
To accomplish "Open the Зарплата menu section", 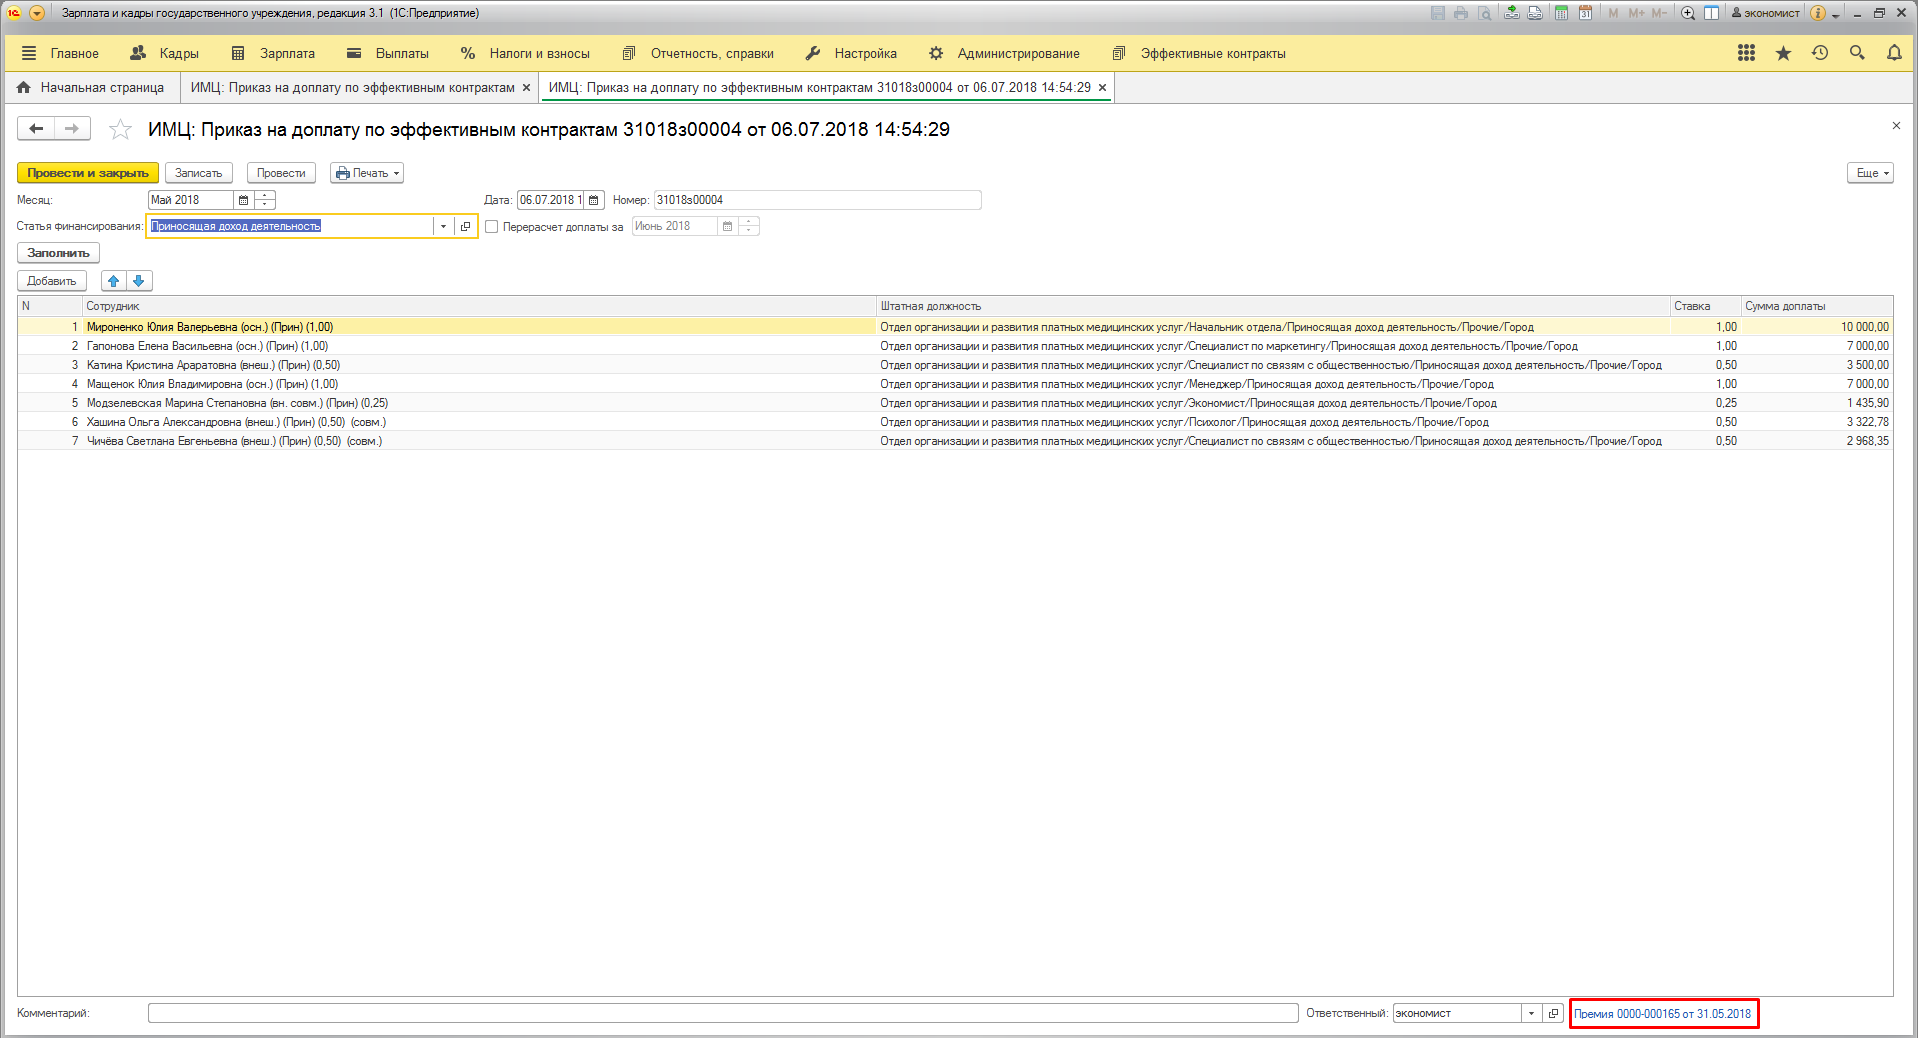I will click(x=274, y=53).
